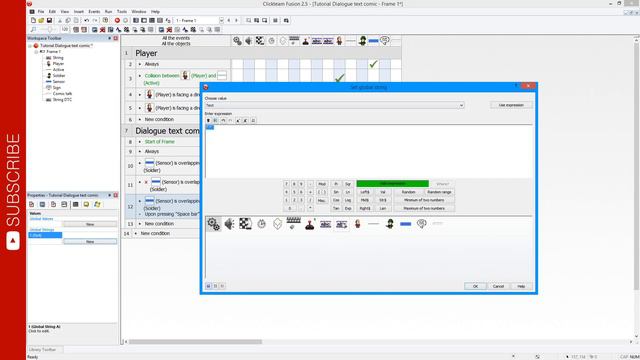Click OK in Set global string dialog
Viewport: 640px width, 360px height.
(475, 286)
